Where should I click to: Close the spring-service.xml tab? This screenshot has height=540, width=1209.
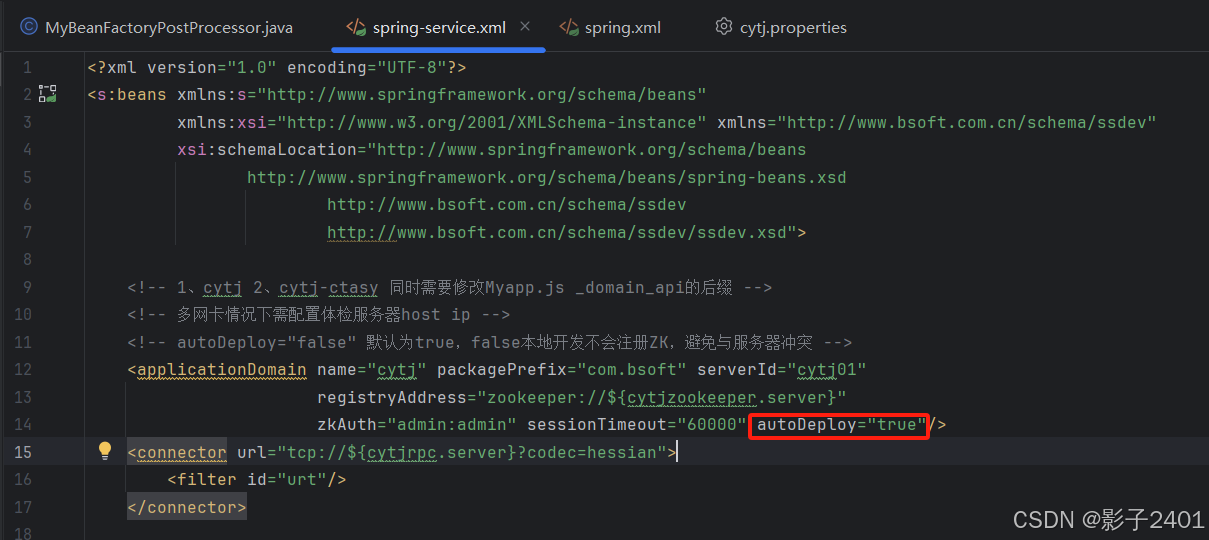526,27
